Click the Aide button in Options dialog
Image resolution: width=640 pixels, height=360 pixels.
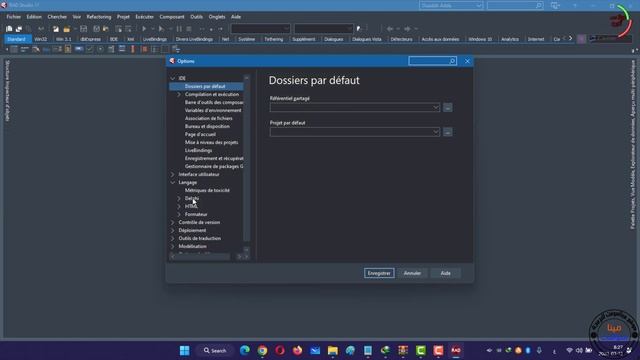[x=445, y=273]
